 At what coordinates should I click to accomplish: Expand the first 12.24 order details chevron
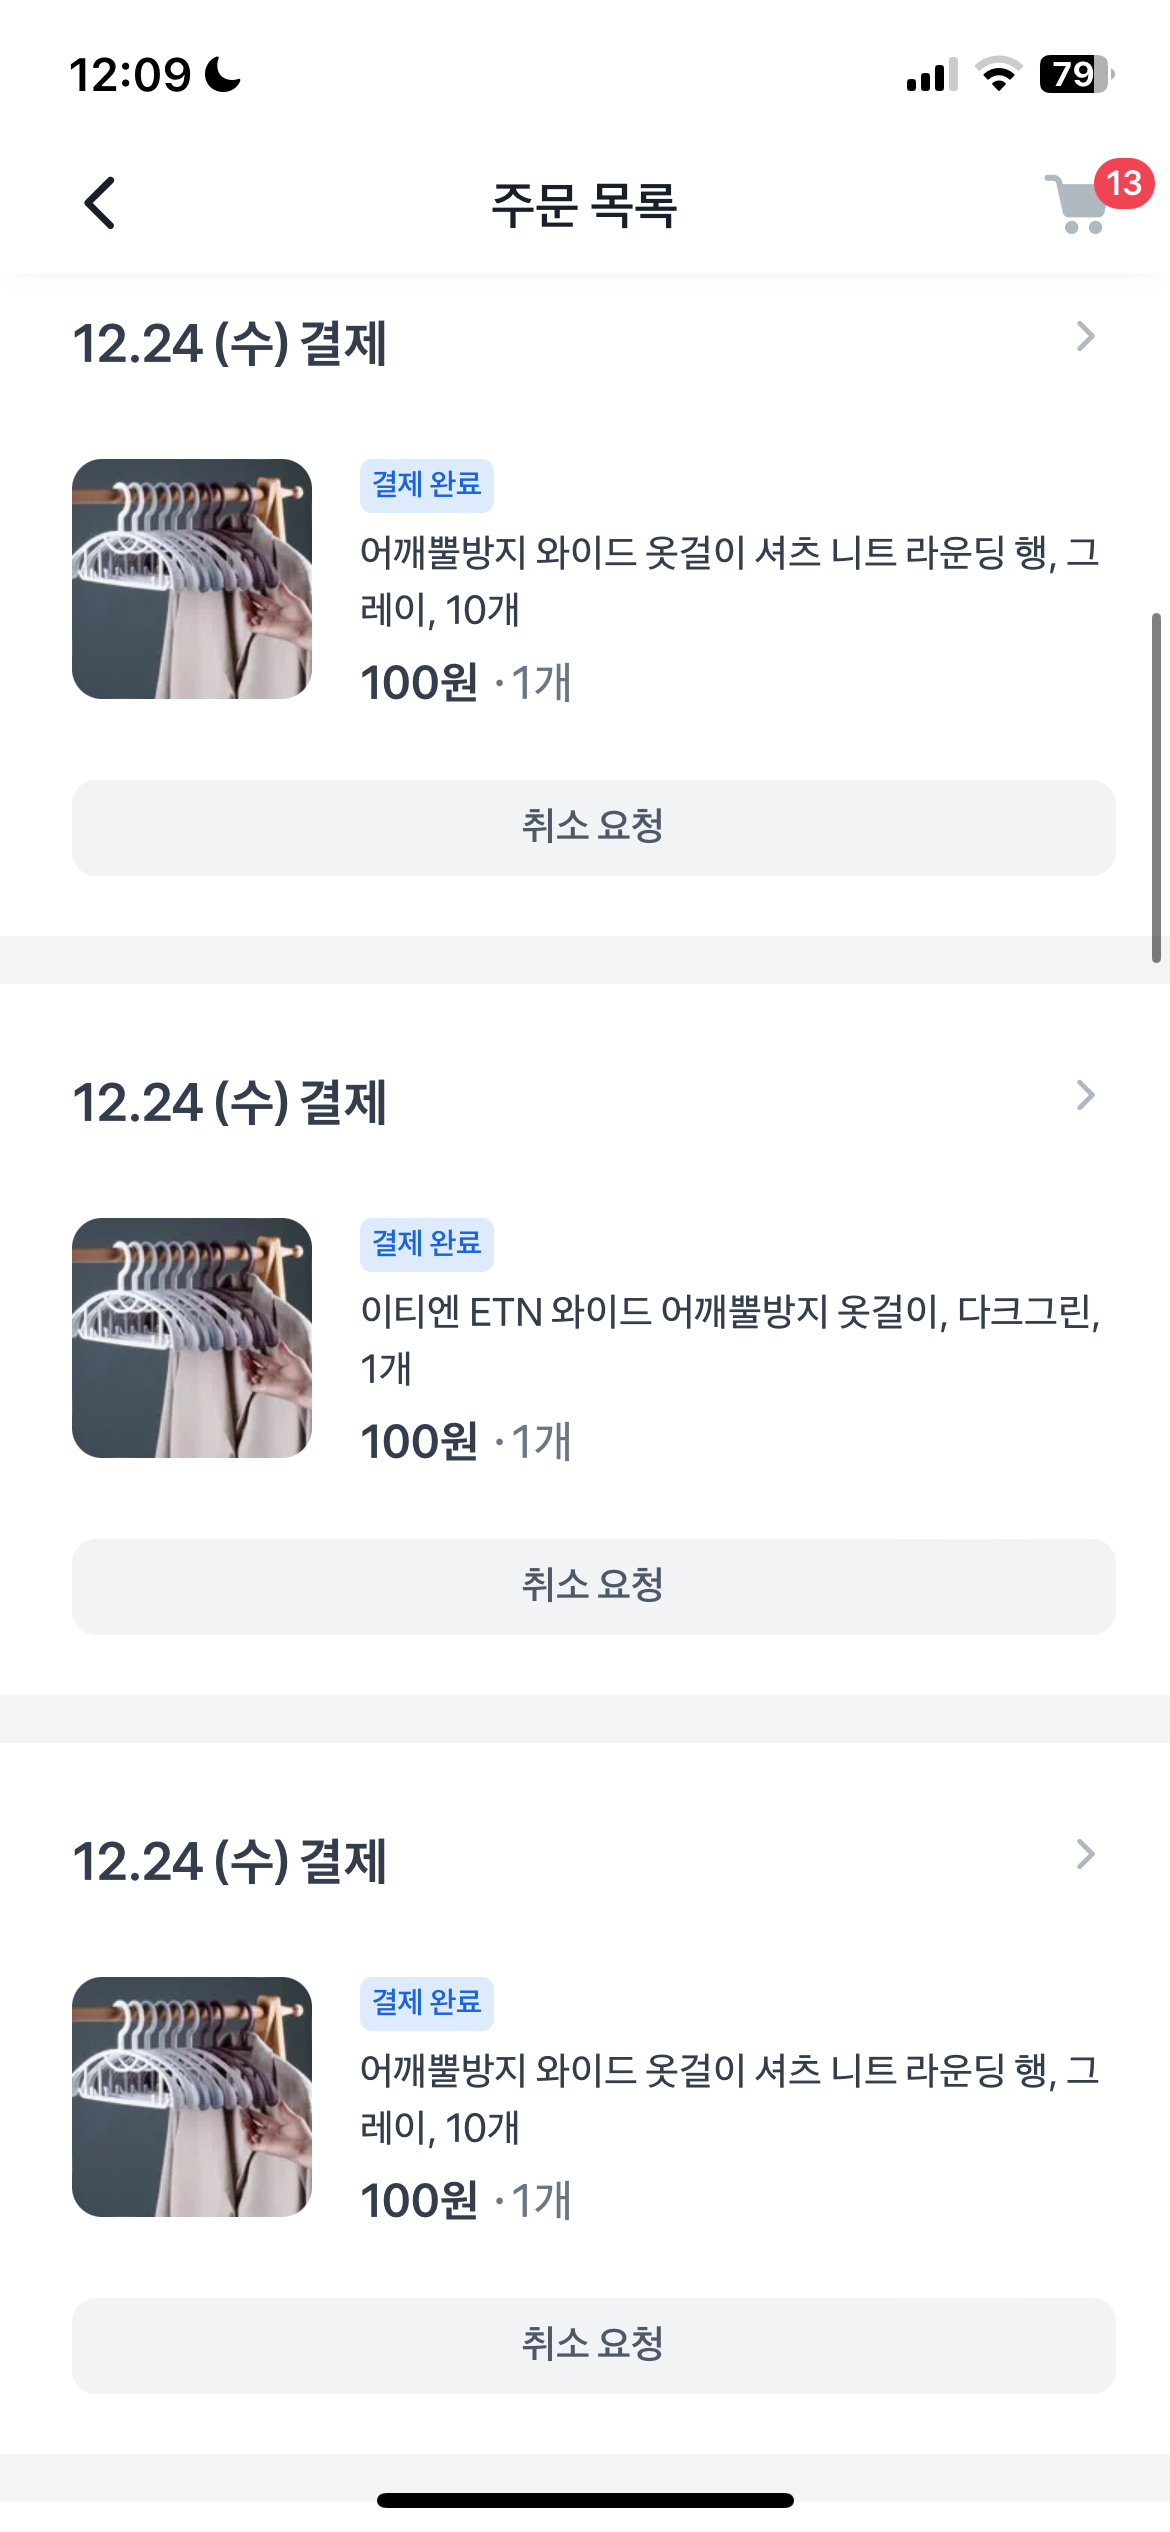tap(1085, 337)
